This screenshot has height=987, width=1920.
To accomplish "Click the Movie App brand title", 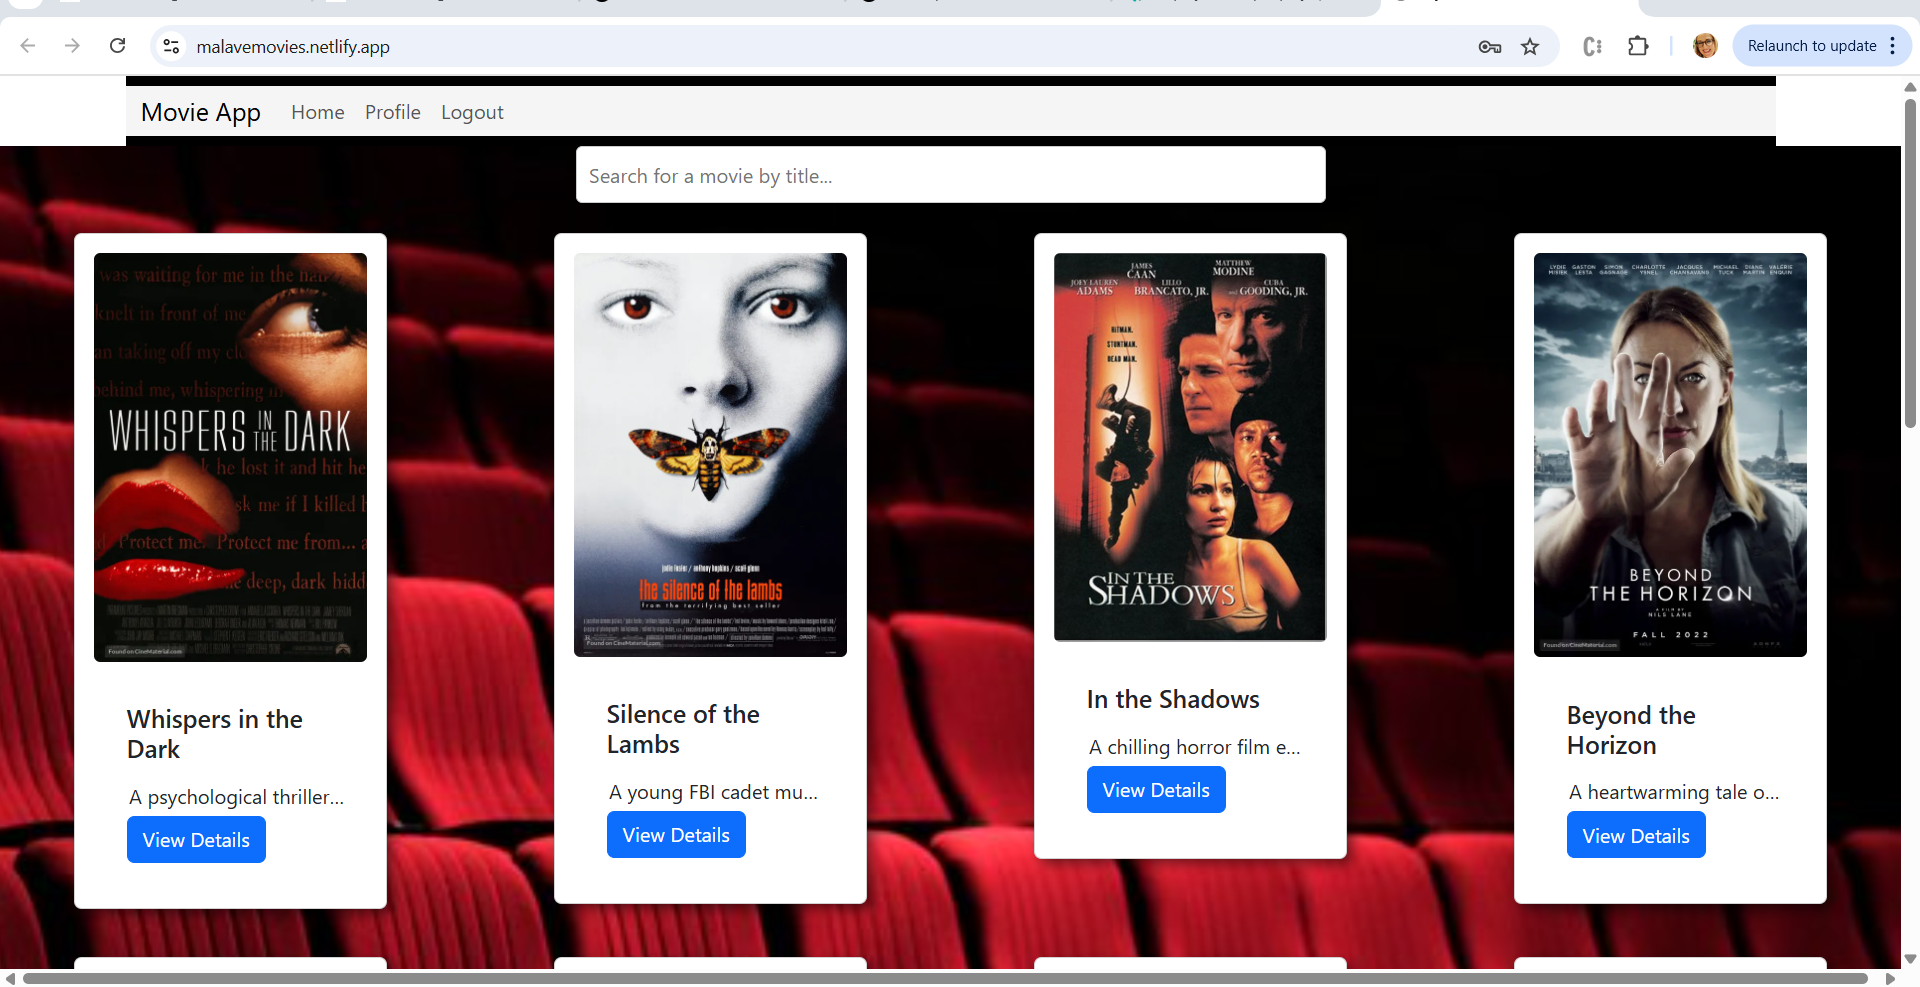I will [x=201, y=112].
